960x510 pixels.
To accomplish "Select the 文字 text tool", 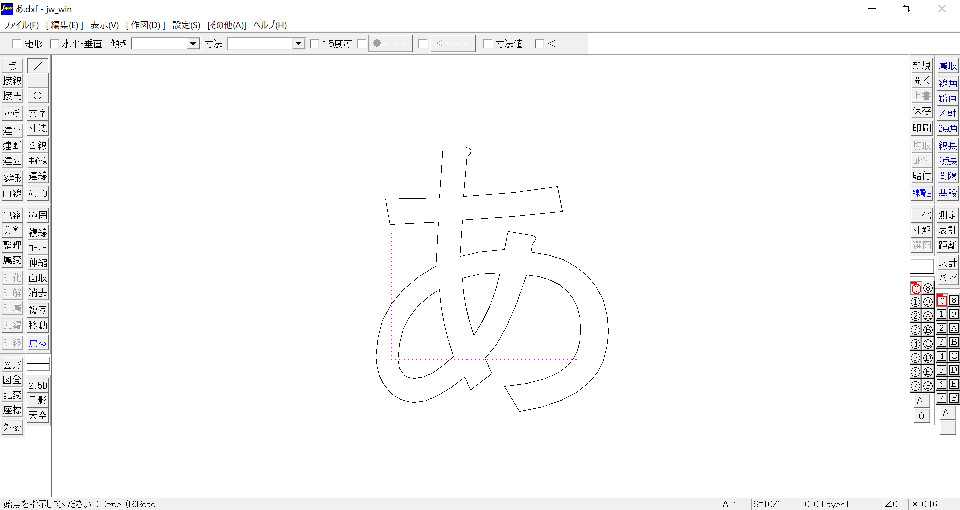I will click(38, 113).
